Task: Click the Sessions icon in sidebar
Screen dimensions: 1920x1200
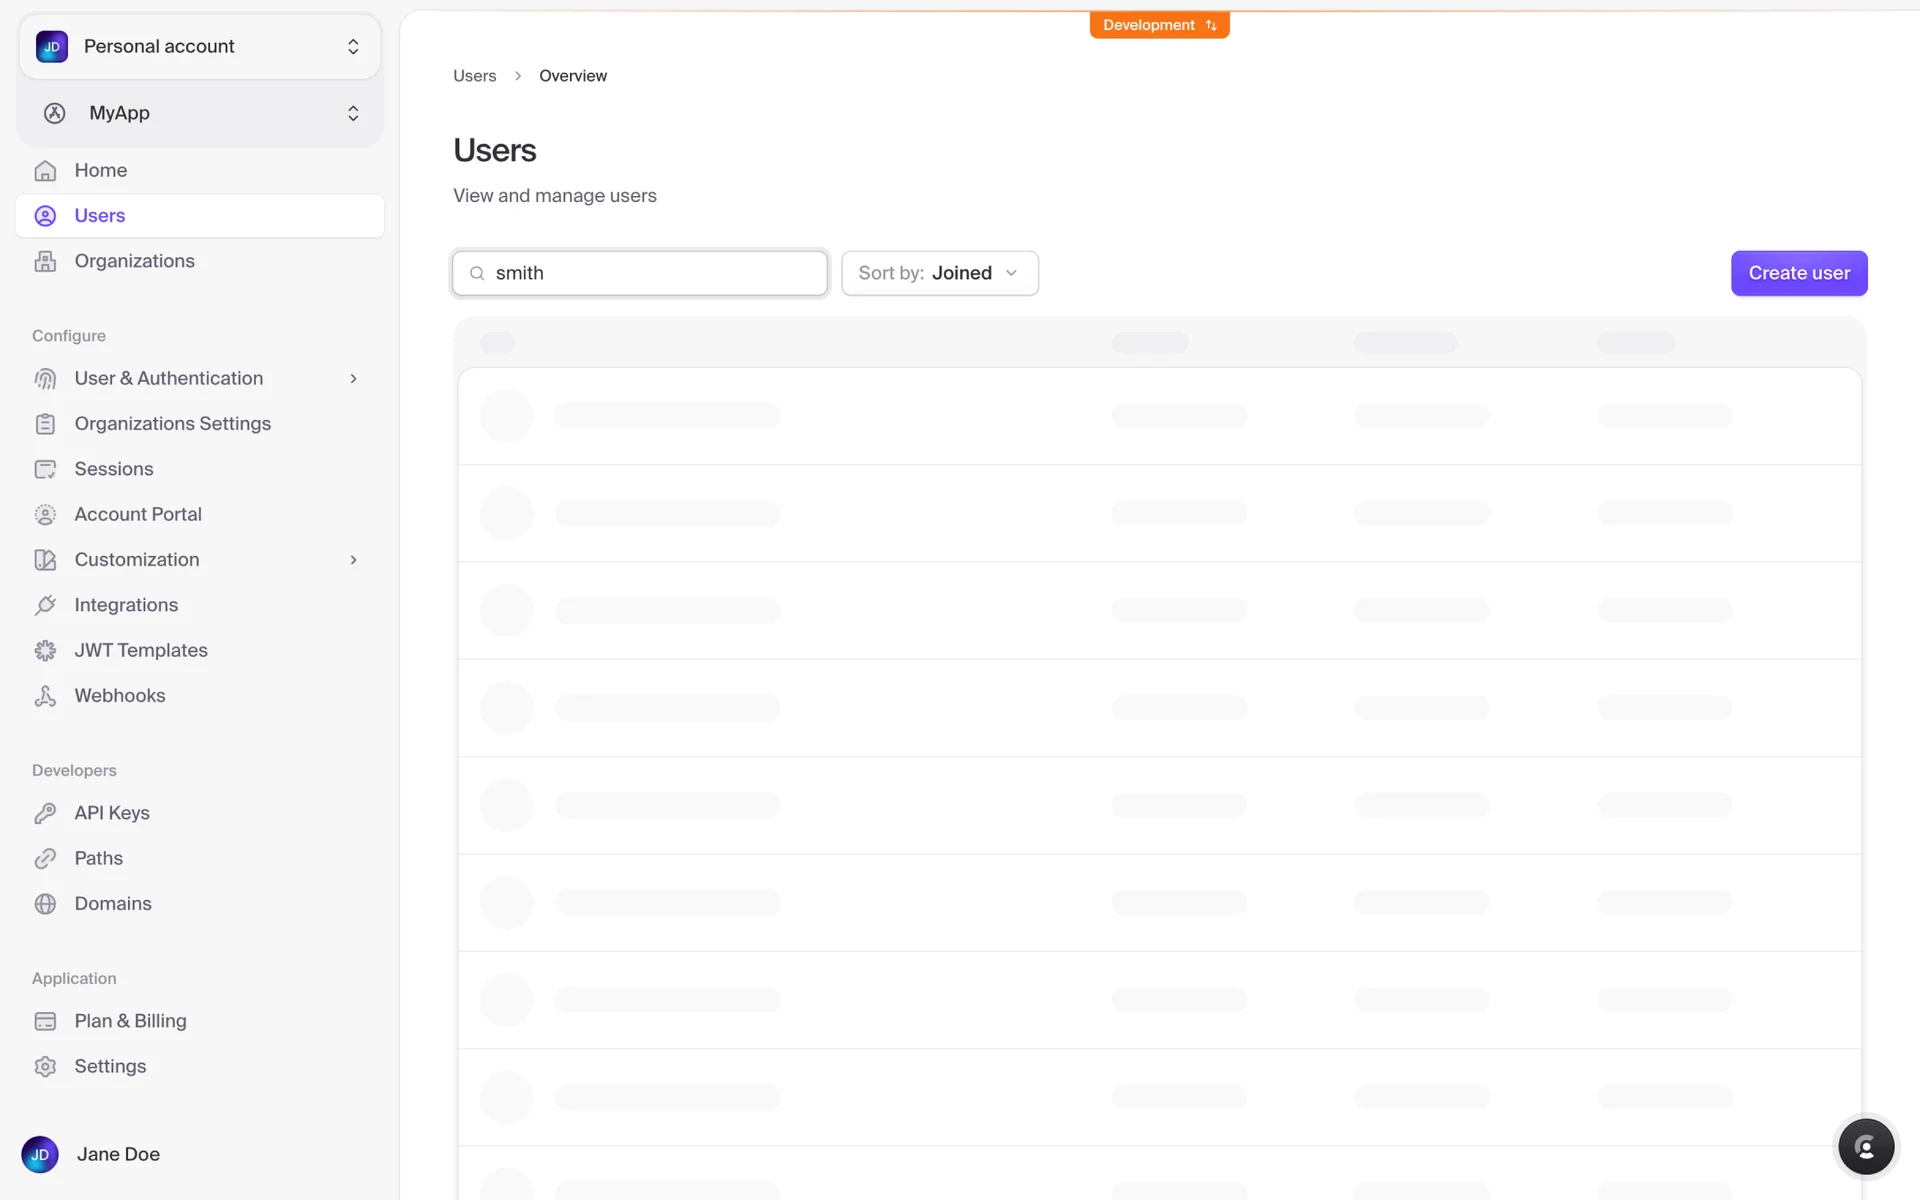Action: coord(45,469)
